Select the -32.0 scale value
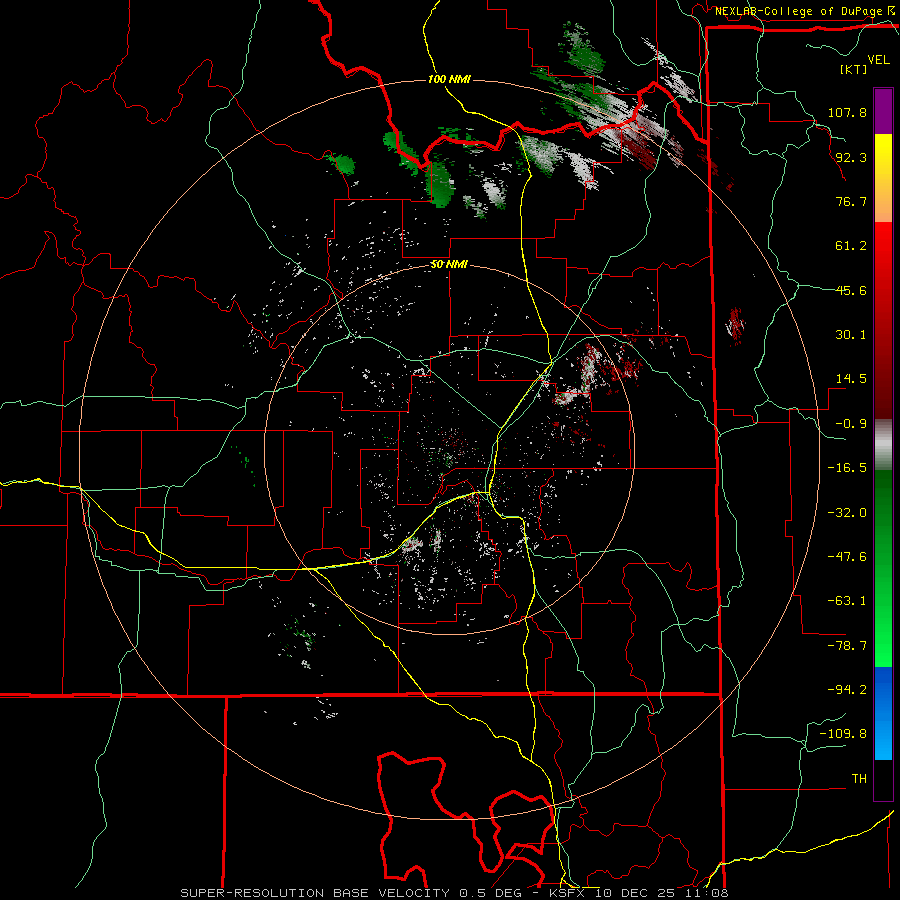The width and height of the screenshot is (900, 900). pos(847,513)
